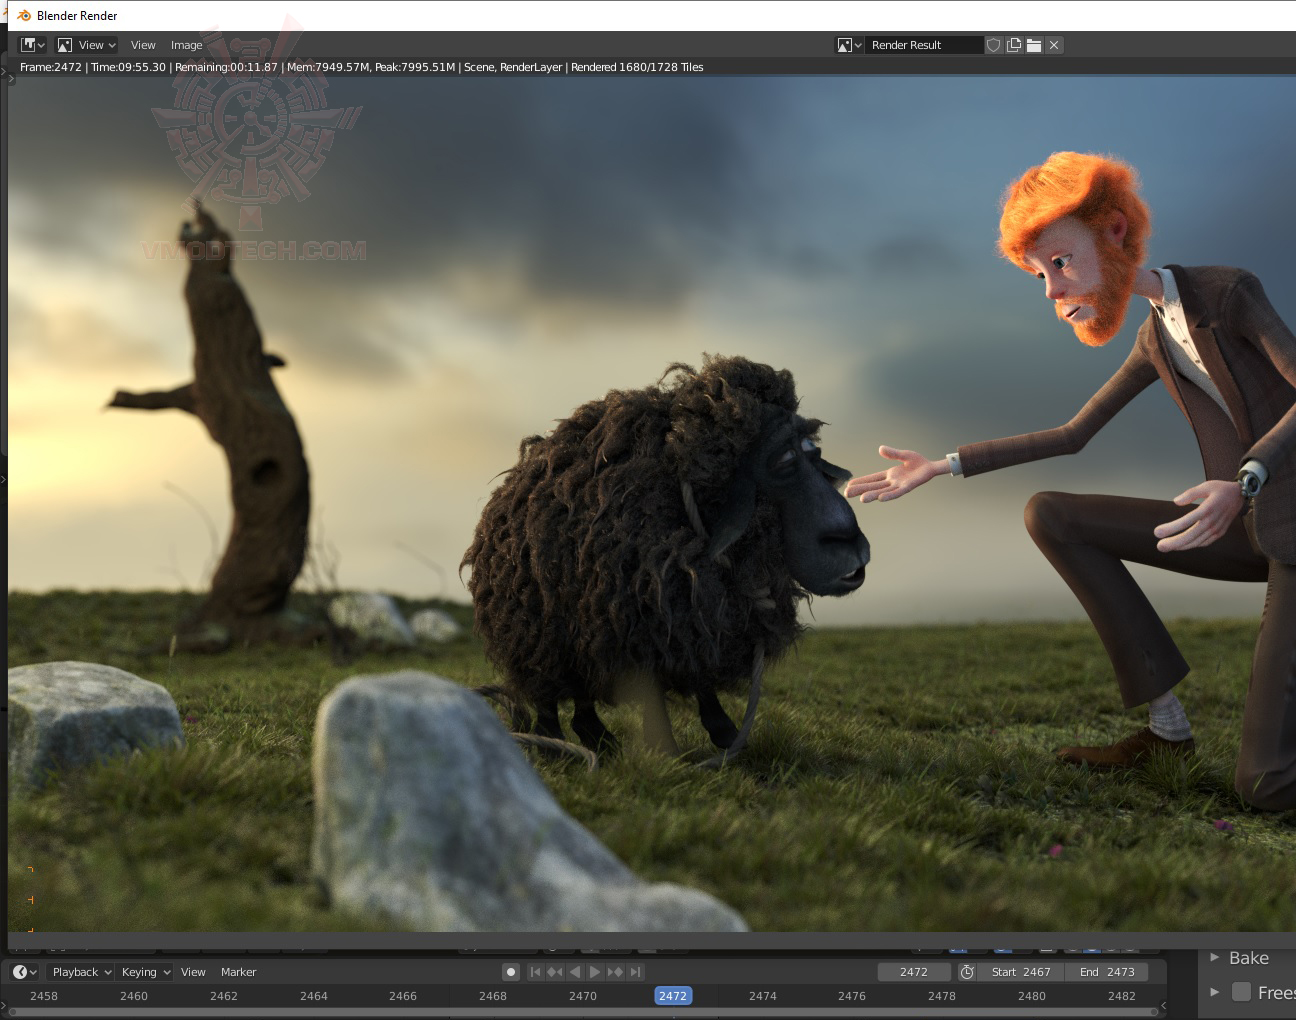Open the View mode dropdown in the header
Viewport: 1296px width, 1020px height.
87,45
